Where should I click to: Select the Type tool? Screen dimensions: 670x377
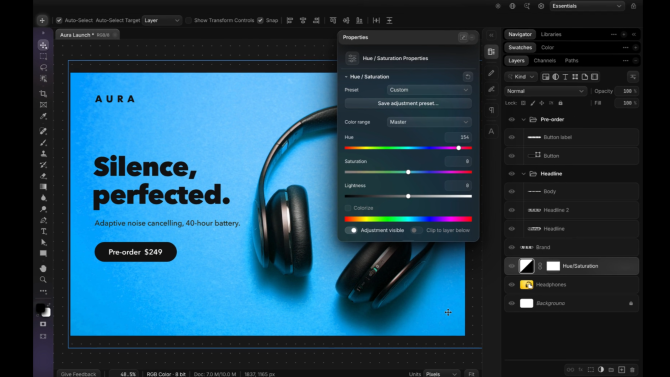tap(43, 231)
